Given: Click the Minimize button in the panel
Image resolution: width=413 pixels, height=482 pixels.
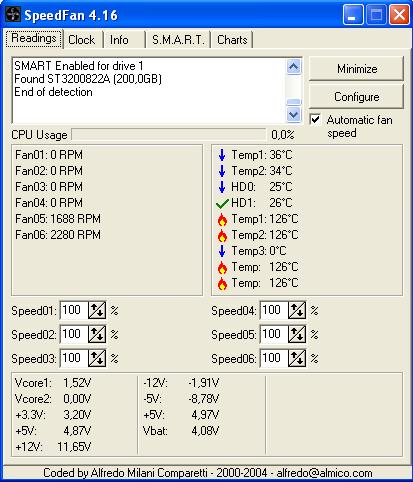Looking at the screenshot, I should (x=356, y=69).
